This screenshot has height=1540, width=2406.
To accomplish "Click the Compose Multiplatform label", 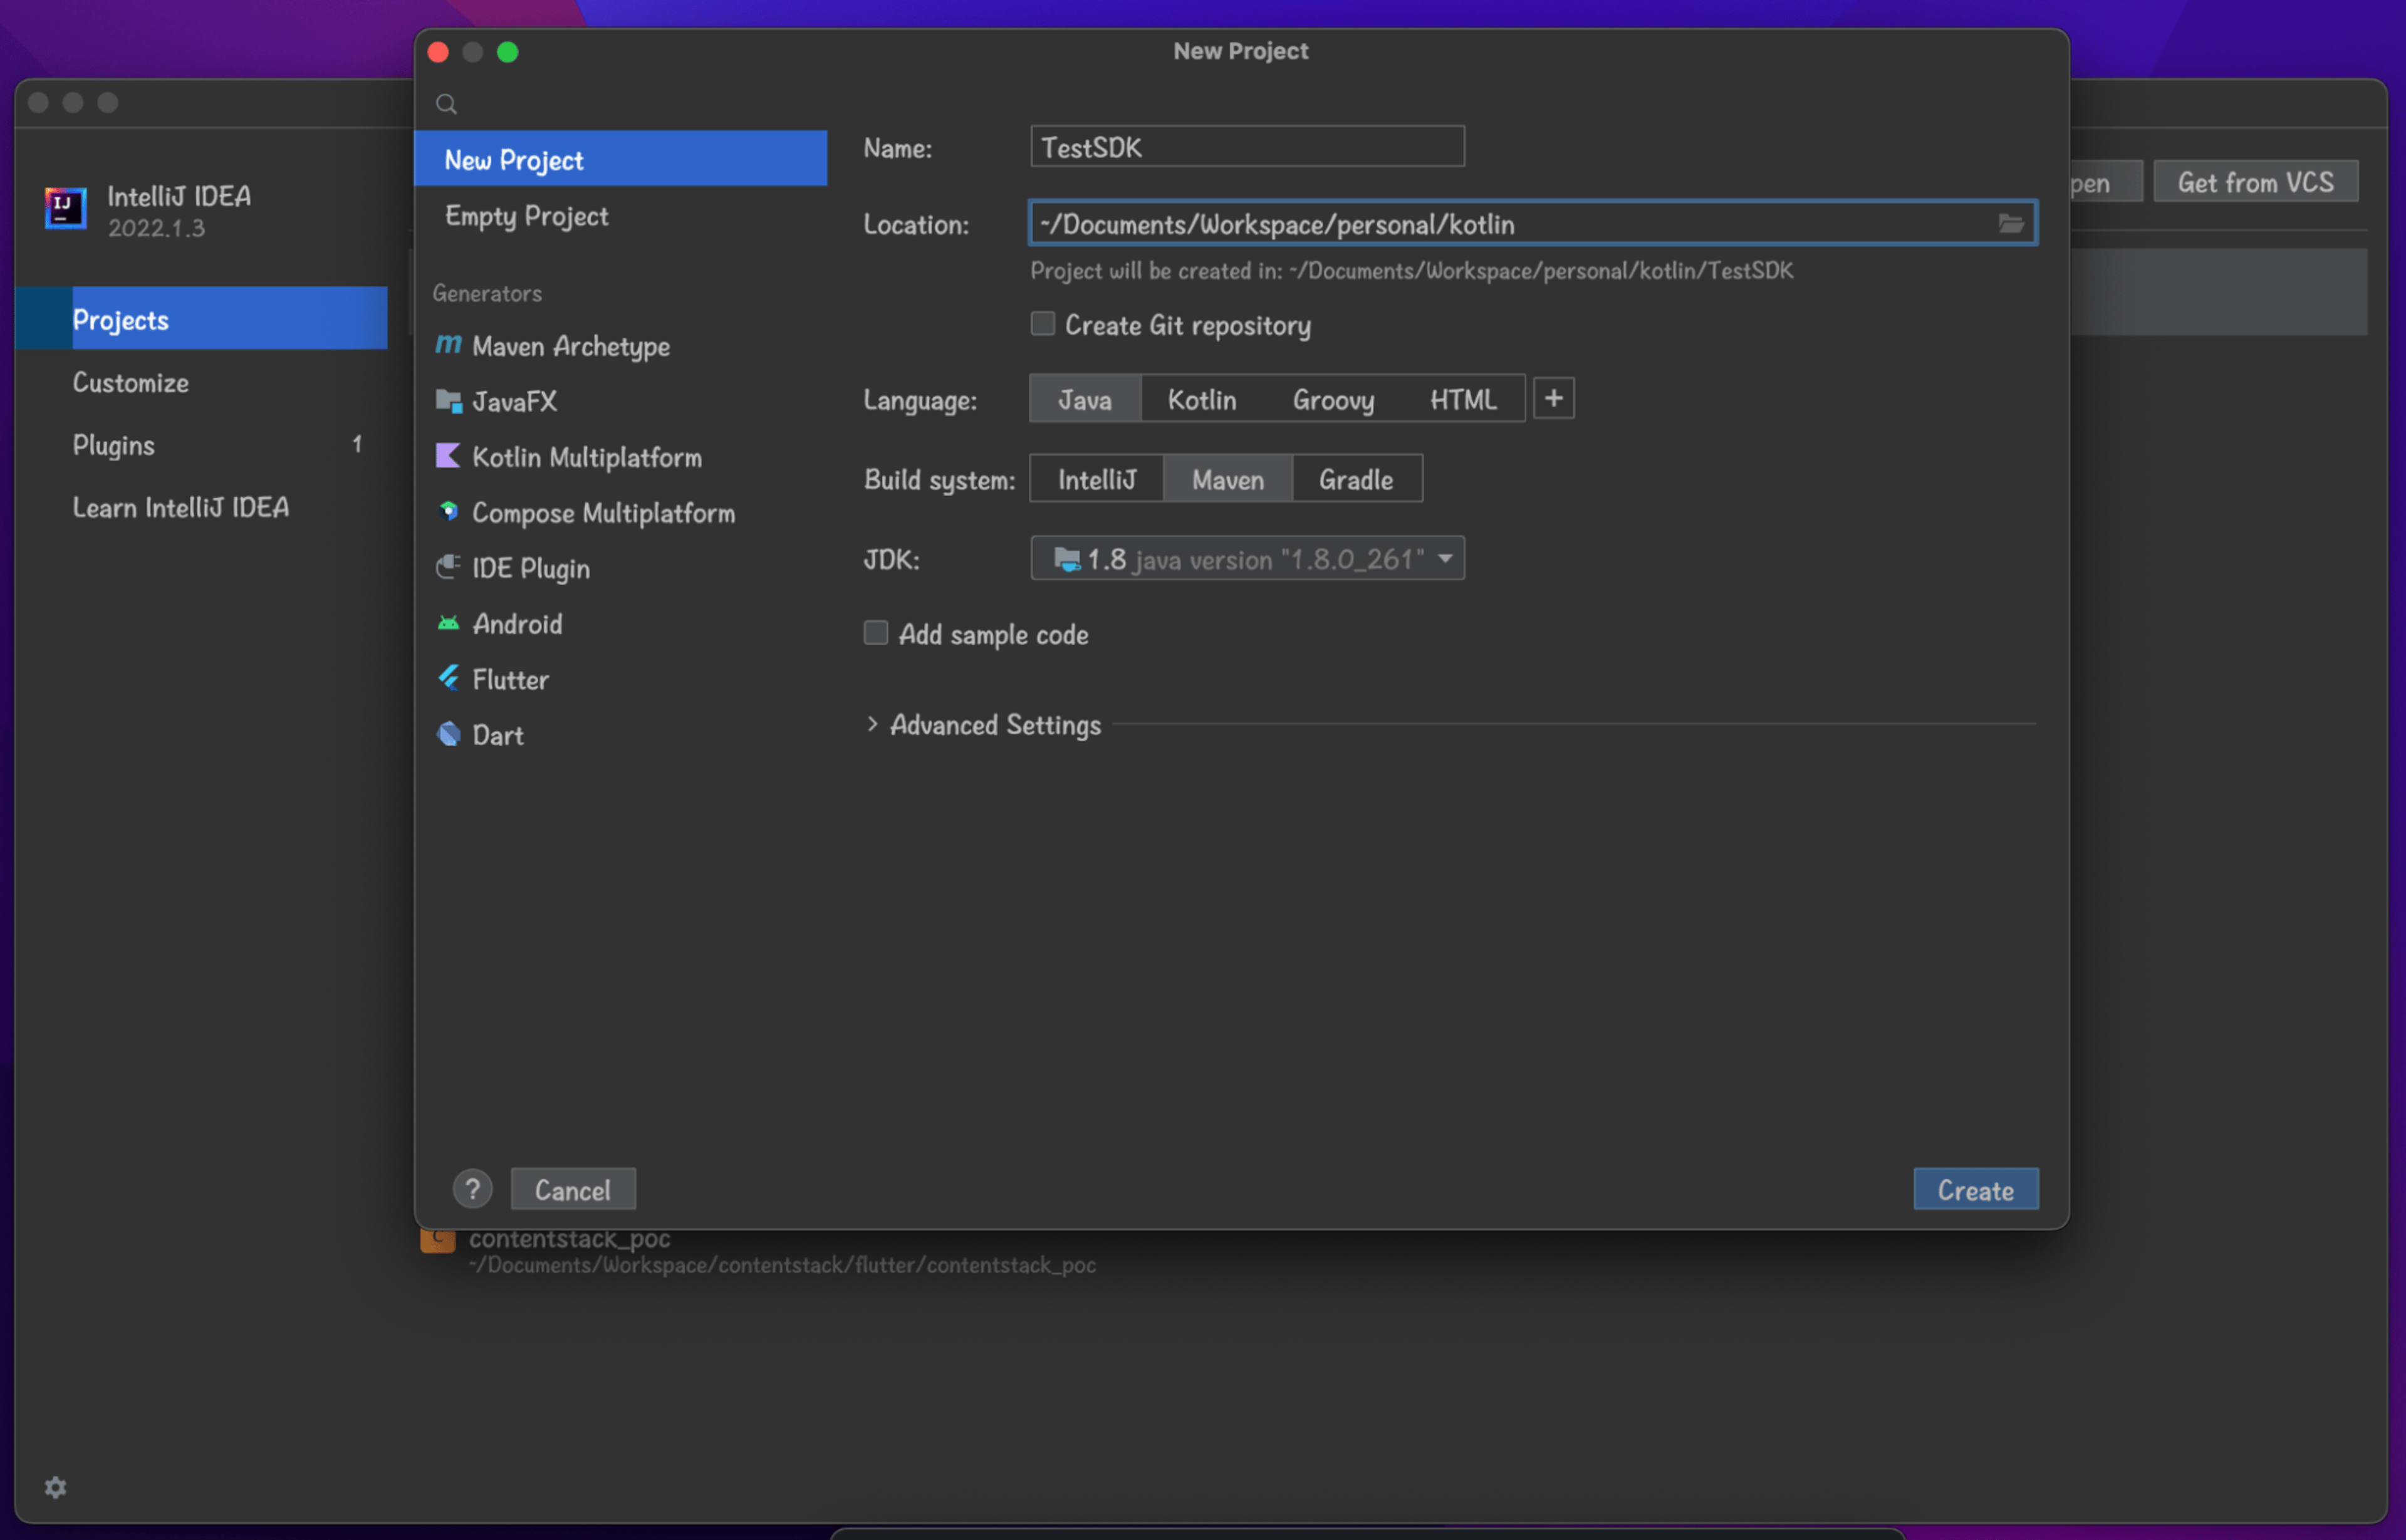I will (x=603, y=513).
